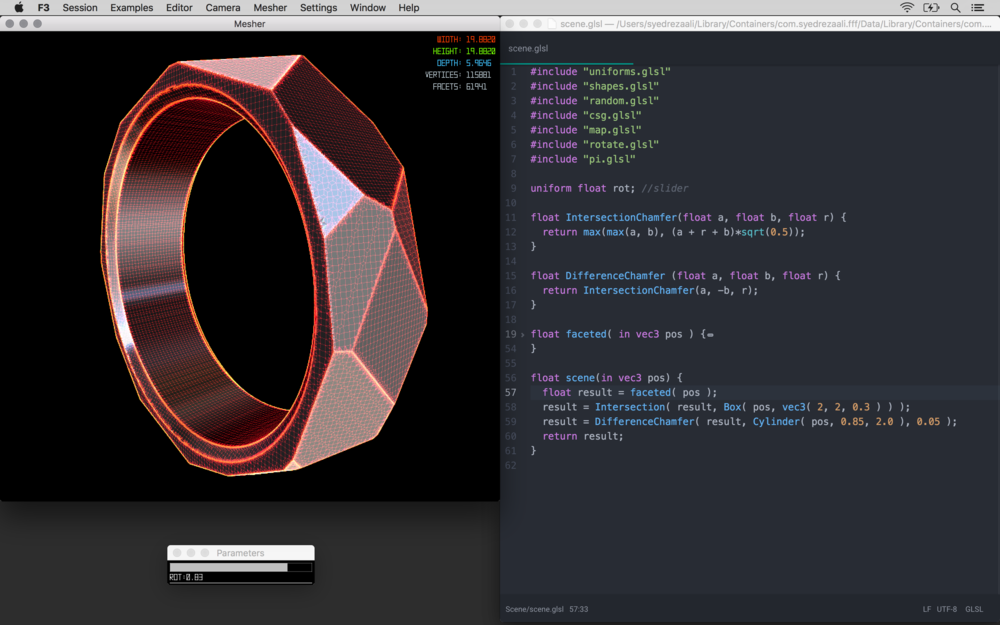Open Spotlight search magnifier icon
The height and width of the screenshot is (625, 1000).
coord(956,8)
